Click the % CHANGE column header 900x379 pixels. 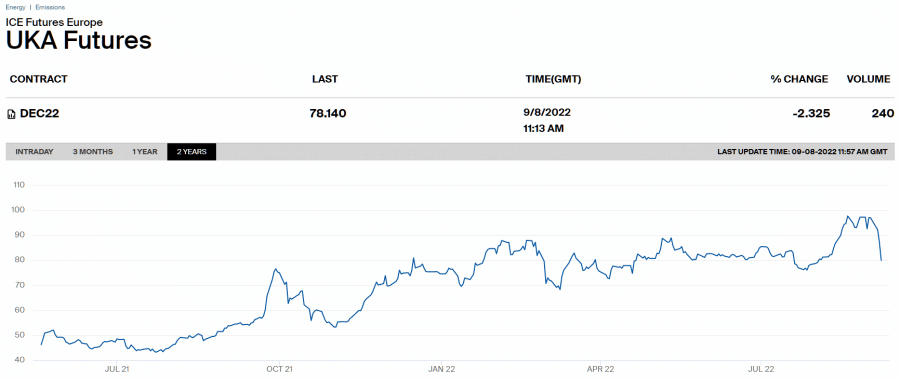click(799, 79)
